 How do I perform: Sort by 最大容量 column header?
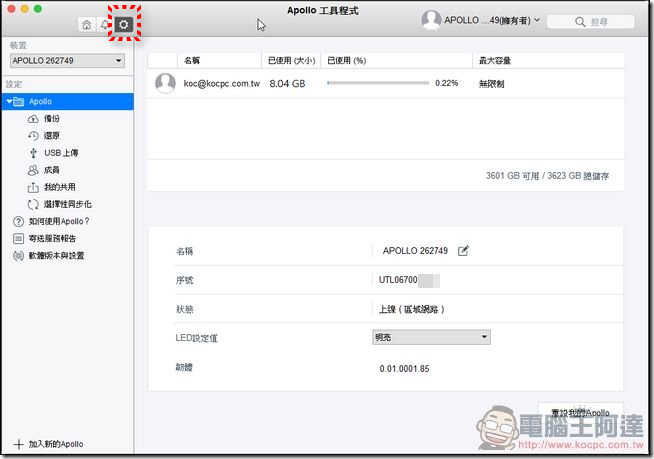pyautogui.click(x=548, y=61)
